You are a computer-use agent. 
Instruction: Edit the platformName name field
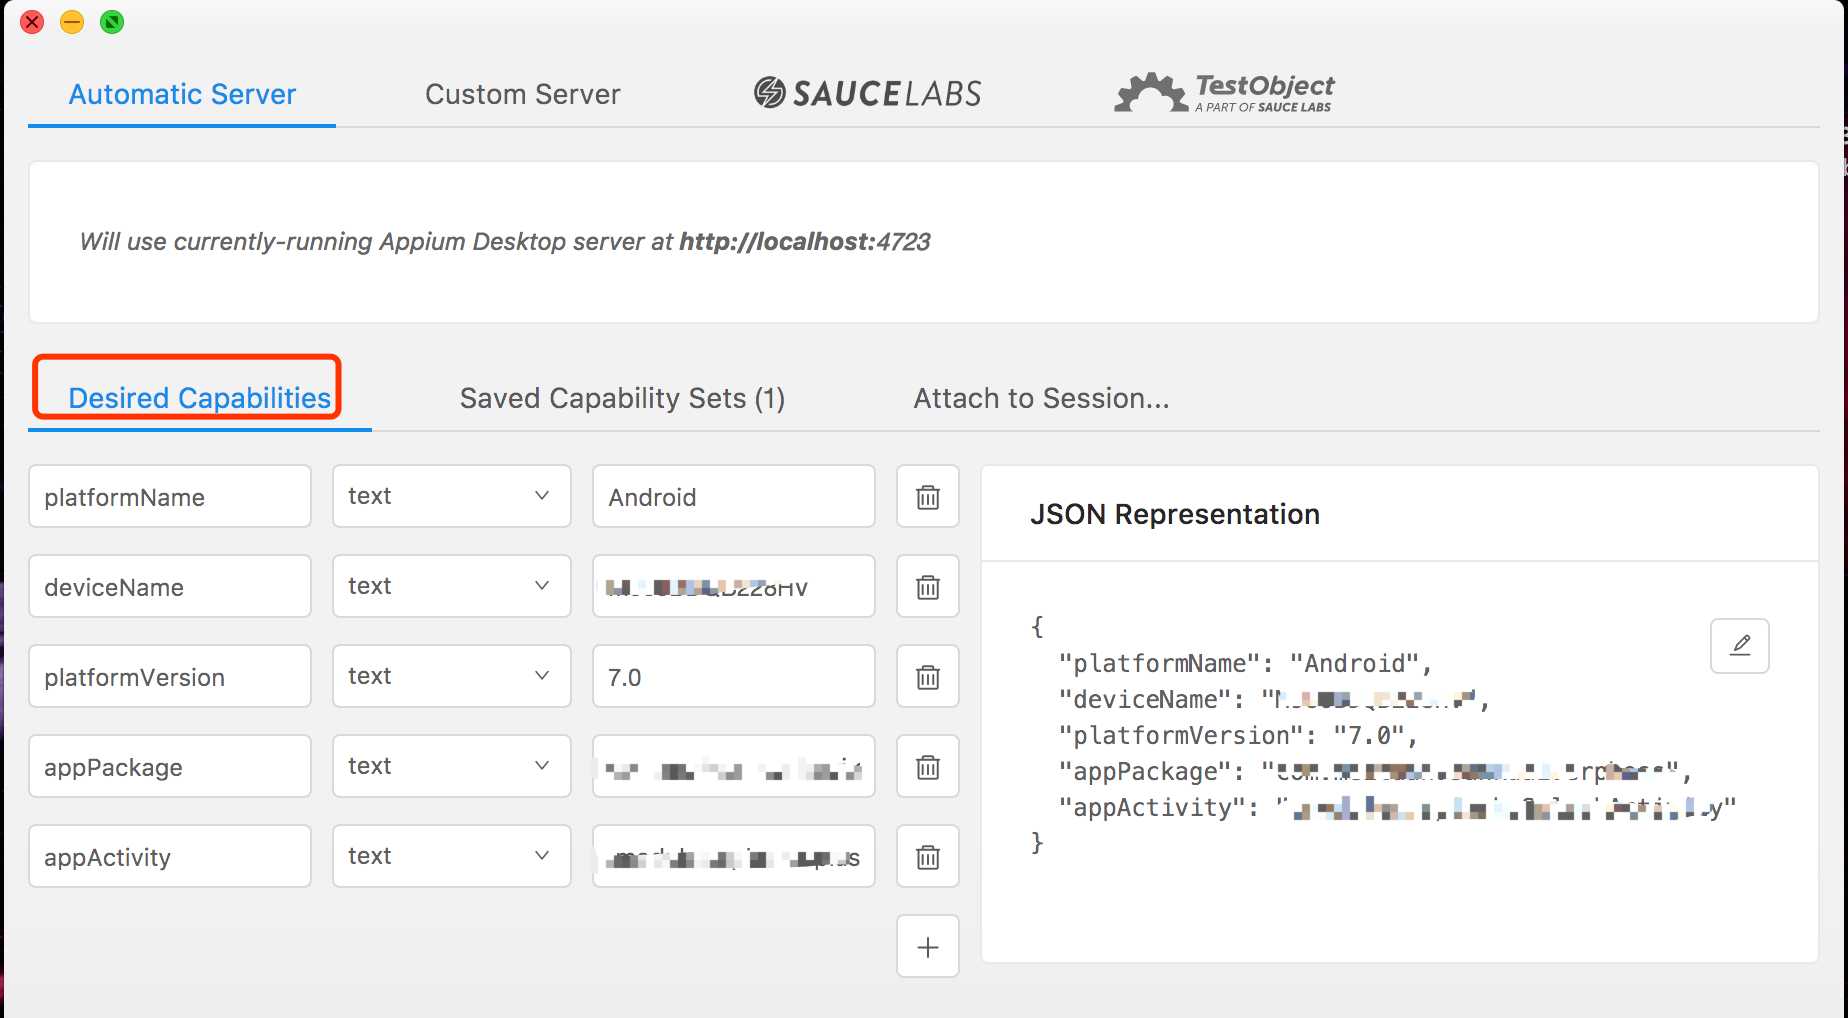tap(170, 496)
